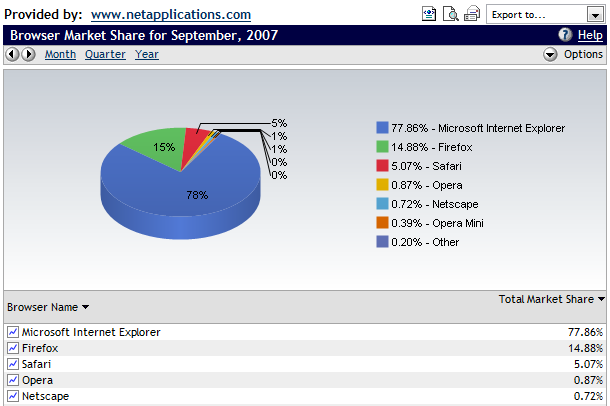The image size is (610, 406).
Task: Expand the Options arrow button
Action: [x=550, y=54]
